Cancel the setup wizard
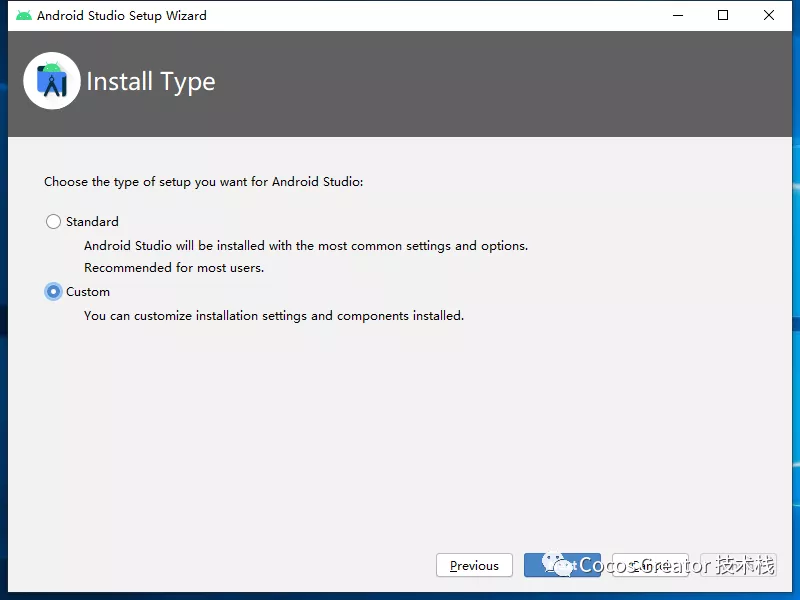This screenshot has width=800, height=600. click(x=650, y=566)
